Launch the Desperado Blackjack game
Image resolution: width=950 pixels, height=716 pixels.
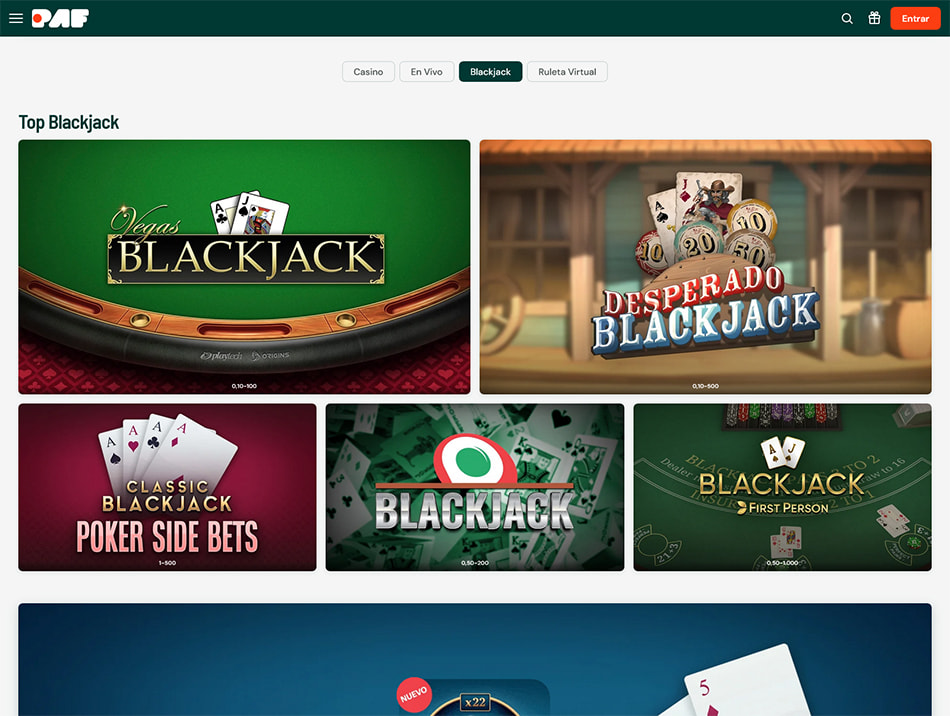[705, 267]
